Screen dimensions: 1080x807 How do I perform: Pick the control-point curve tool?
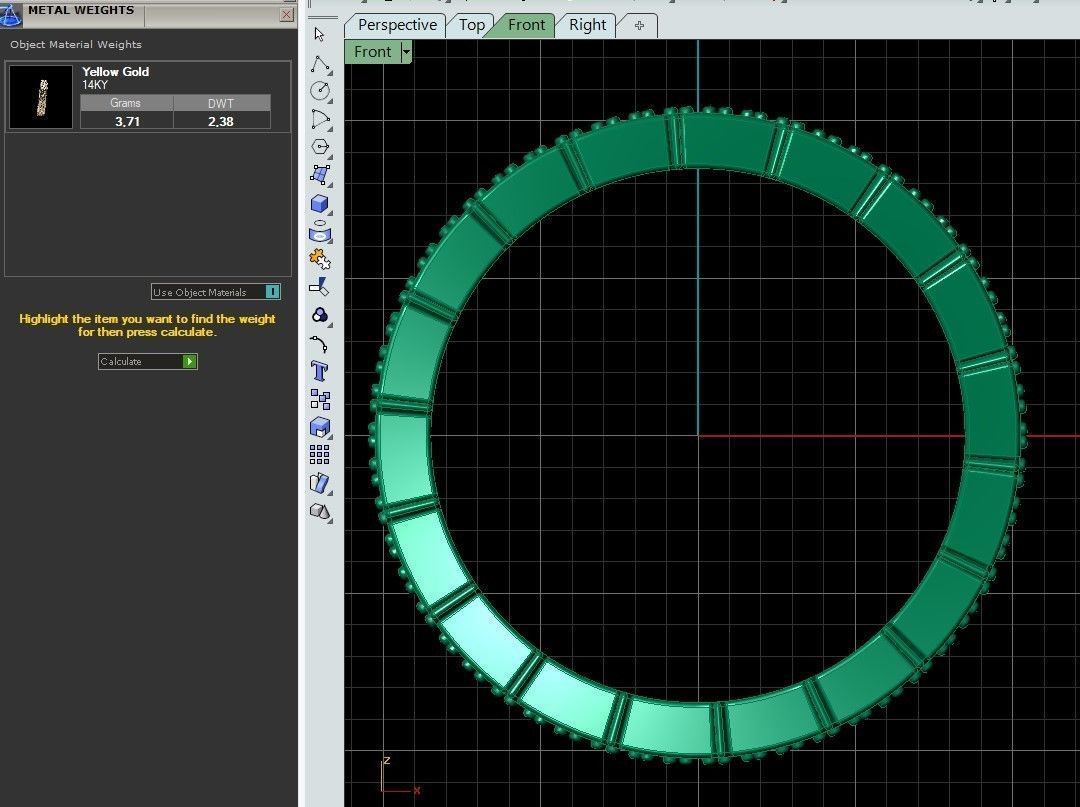tap(320, 119)
